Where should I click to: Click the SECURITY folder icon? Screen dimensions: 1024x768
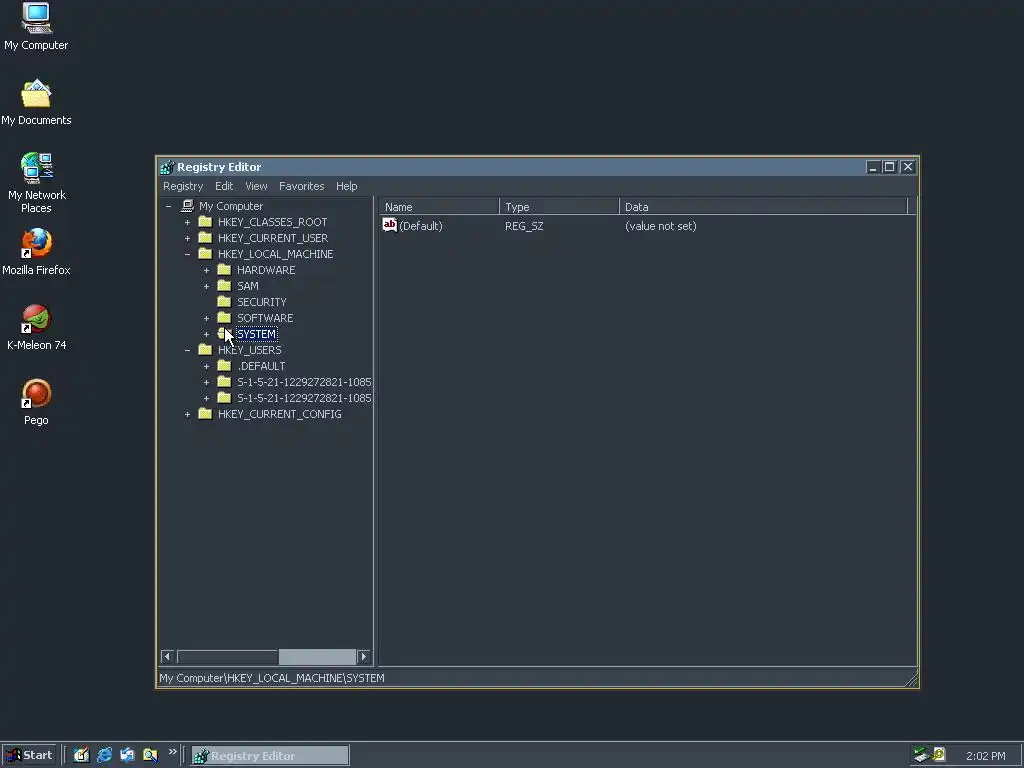224,302
